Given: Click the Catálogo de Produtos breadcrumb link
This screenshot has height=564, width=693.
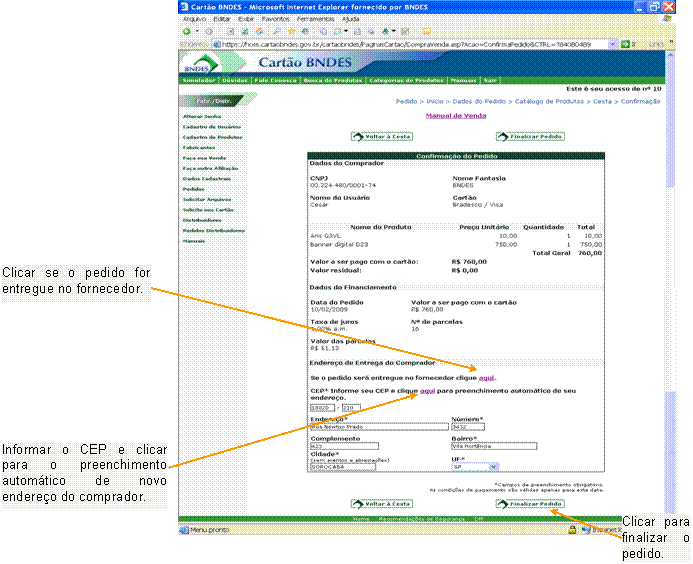Looking at the screenshot, I should click(x=549, y=102).
